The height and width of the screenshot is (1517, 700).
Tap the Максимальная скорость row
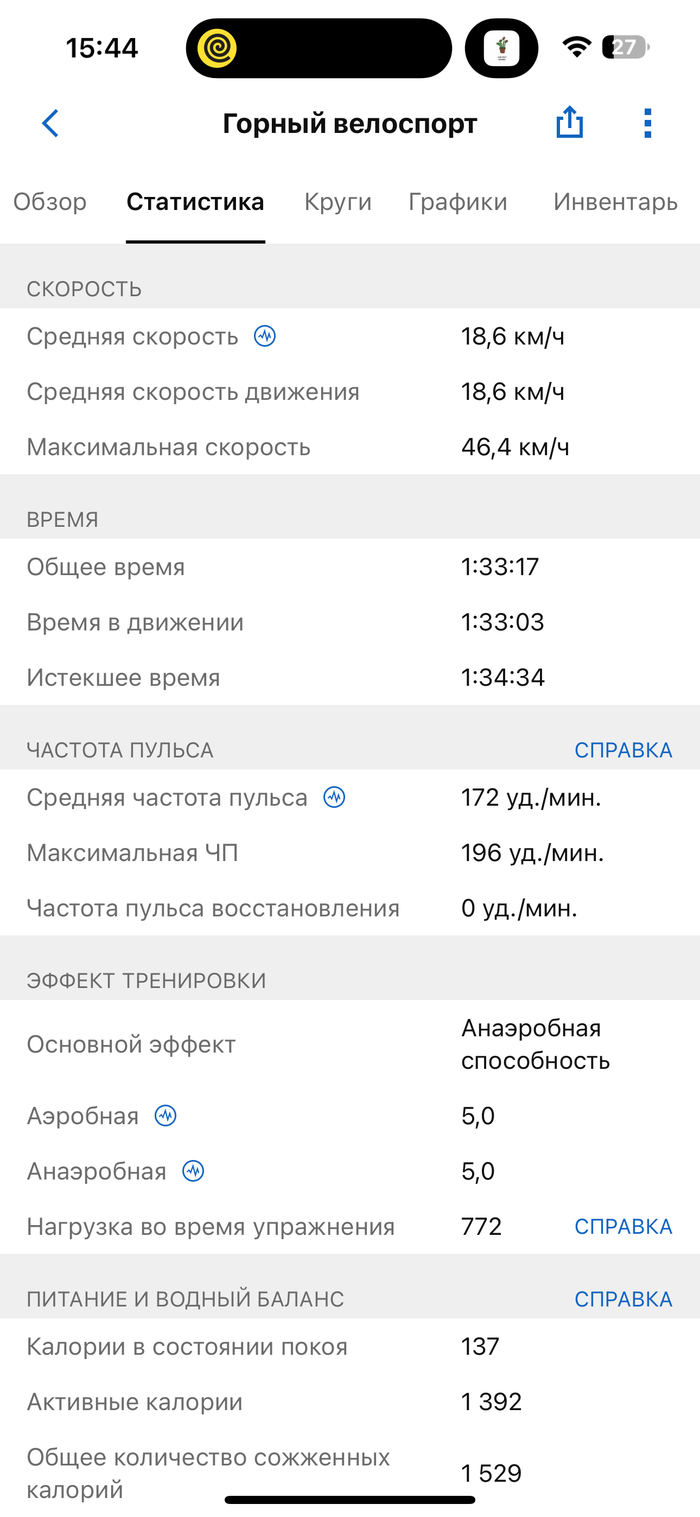tap(350, 447)
